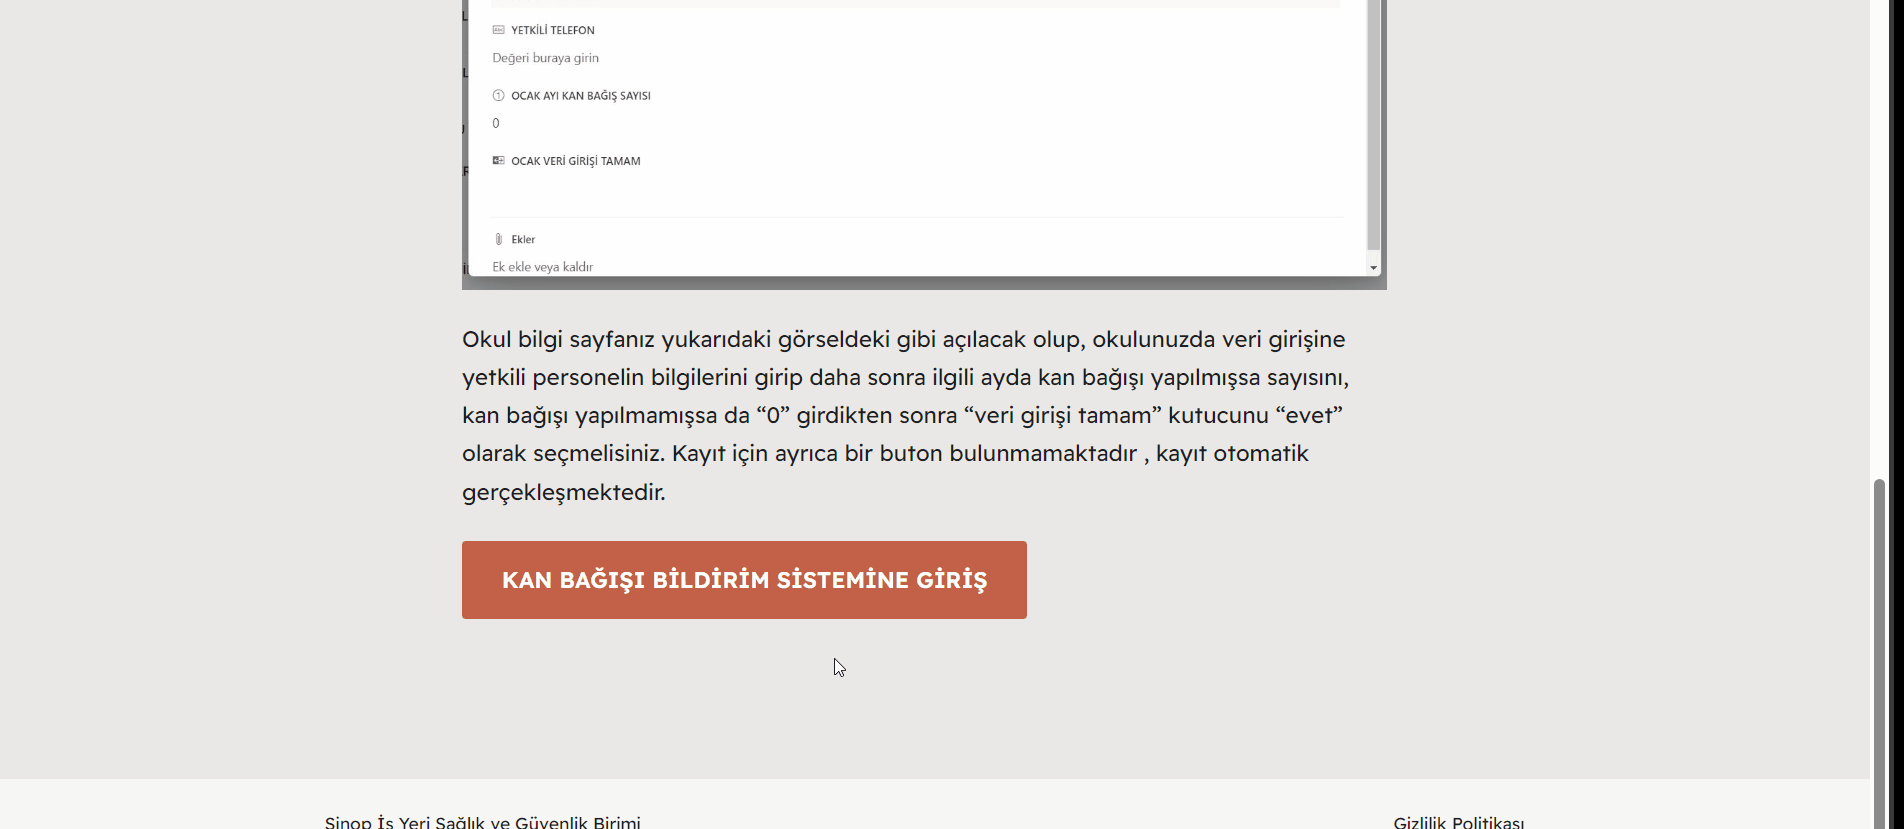Select the blood donation count value 0
The width and height of the screenshot is (1904, 829).
(x=496, y=124)
